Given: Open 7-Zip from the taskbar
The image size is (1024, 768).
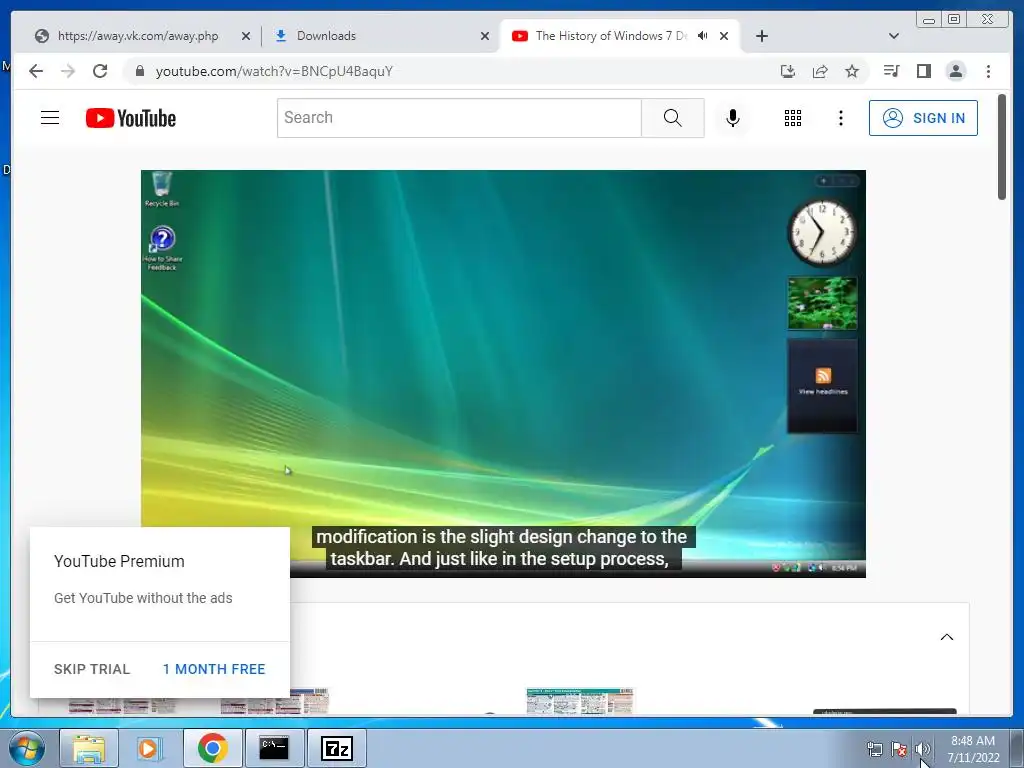Looking at the screenshot, I should pos(336,748).
